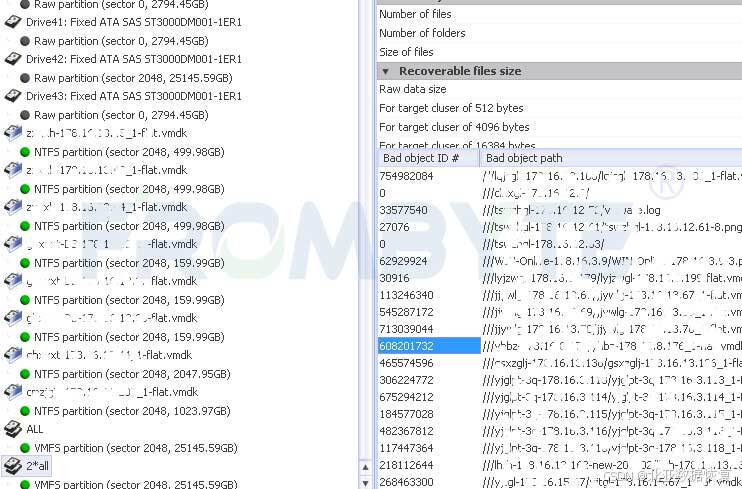
Task: Select Drive41: Fixed ATA SAS ST3000DM001-1ER1
Action: click(x=134, y=22)
